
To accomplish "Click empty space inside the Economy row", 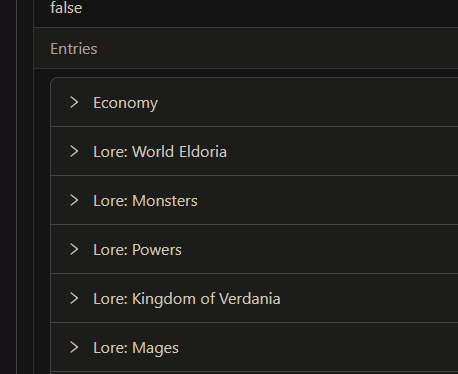I will [x=307, y=102].
